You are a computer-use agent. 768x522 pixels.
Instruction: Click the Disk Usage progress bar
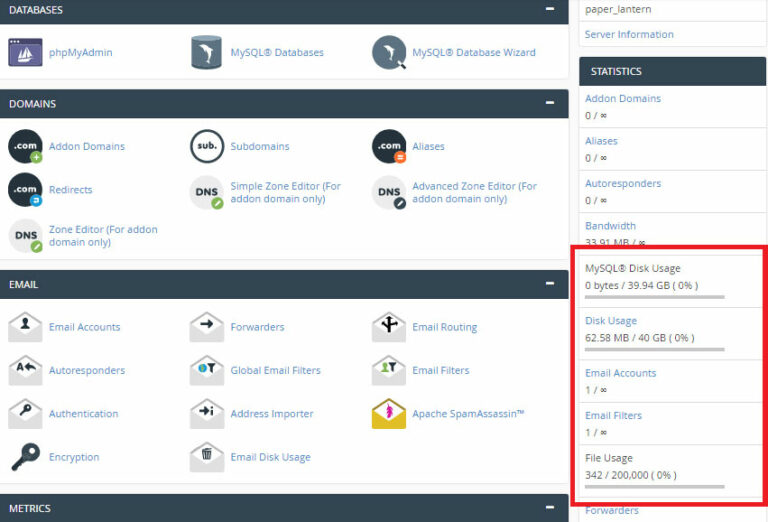pos(654,349)
